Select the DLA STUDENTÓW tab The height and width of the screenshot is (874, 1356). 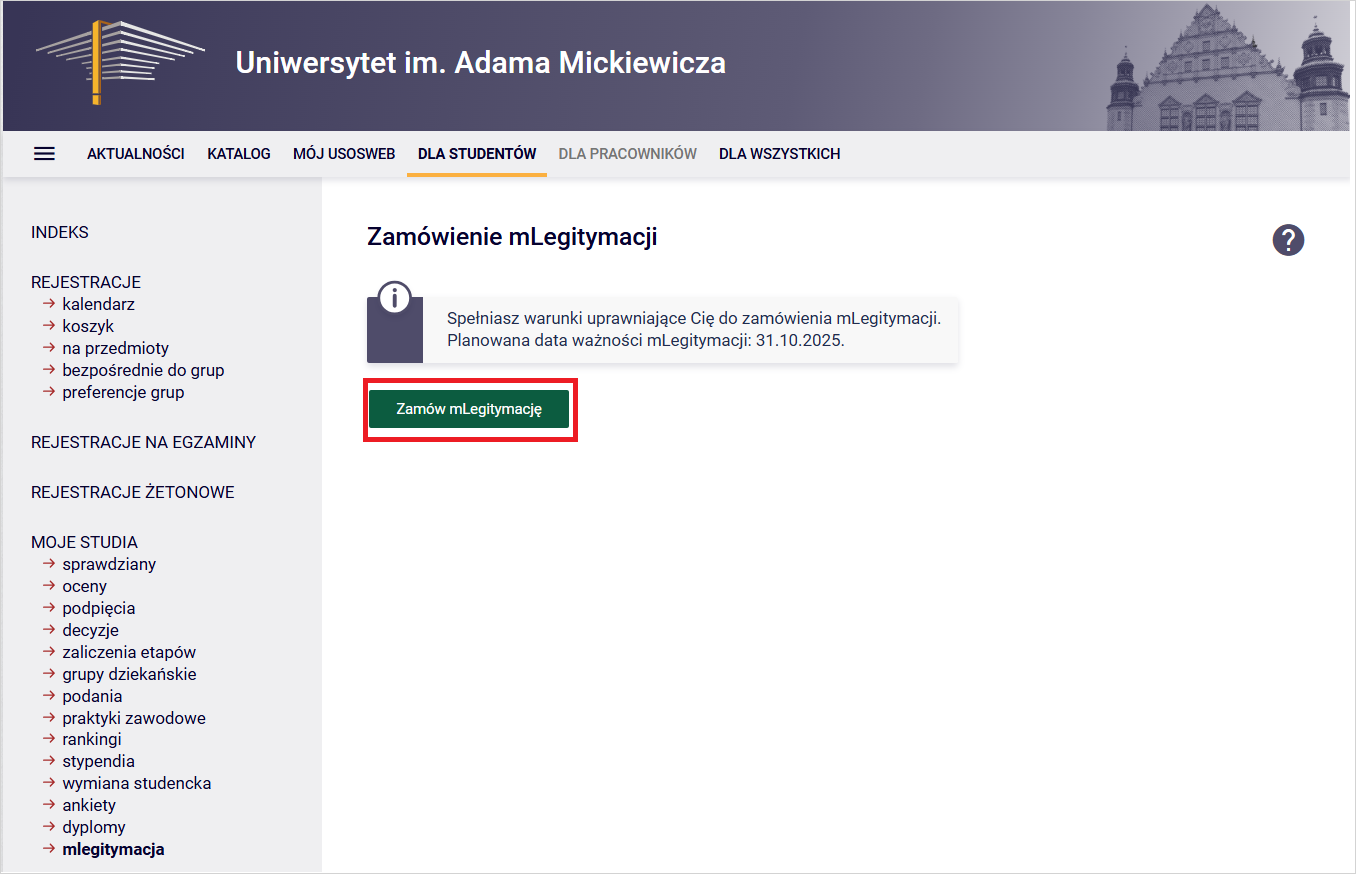477,154
